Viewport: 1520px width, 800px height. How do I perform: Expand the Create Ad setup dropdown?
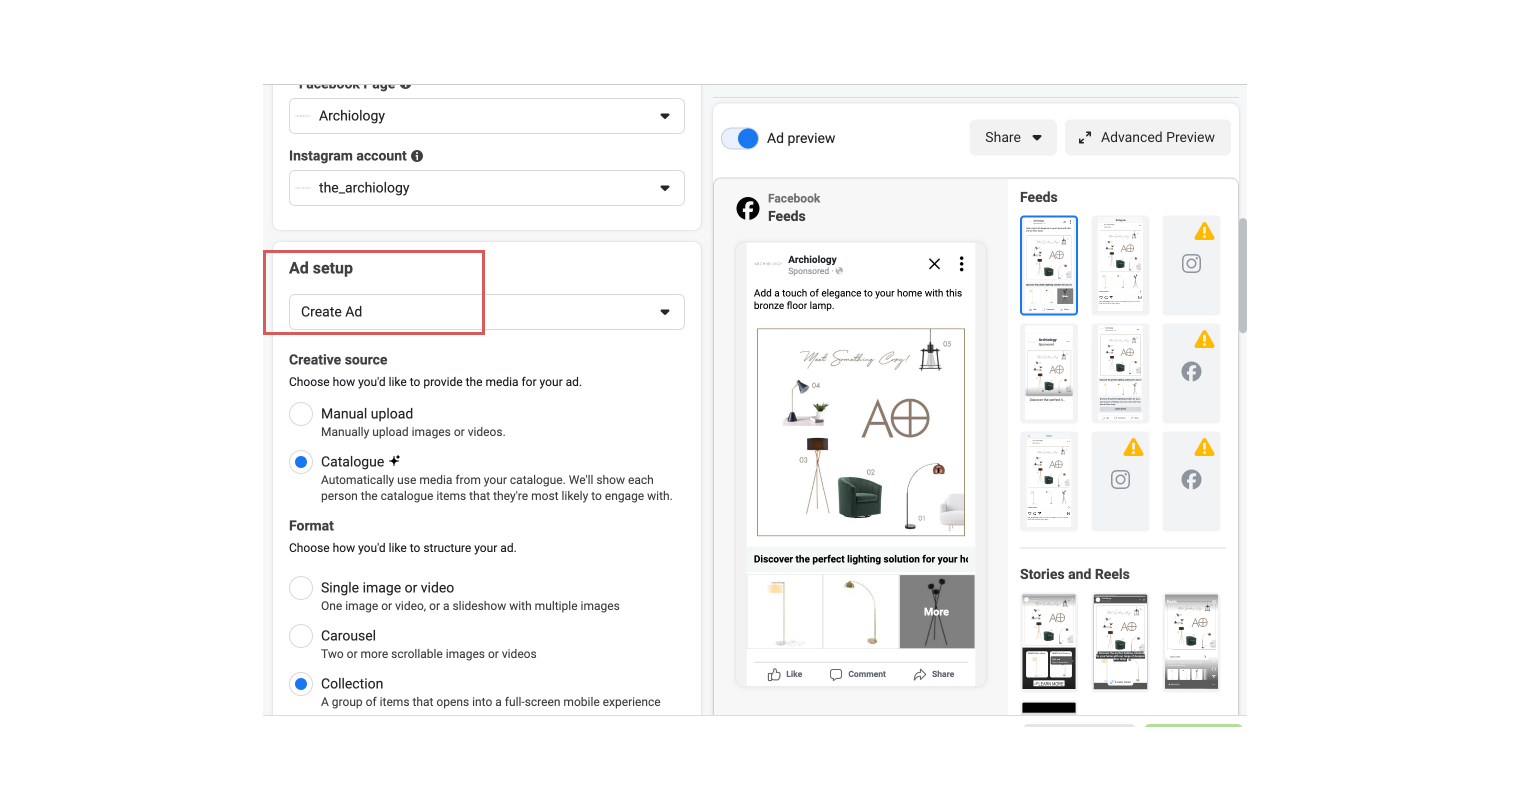[486, 311]
